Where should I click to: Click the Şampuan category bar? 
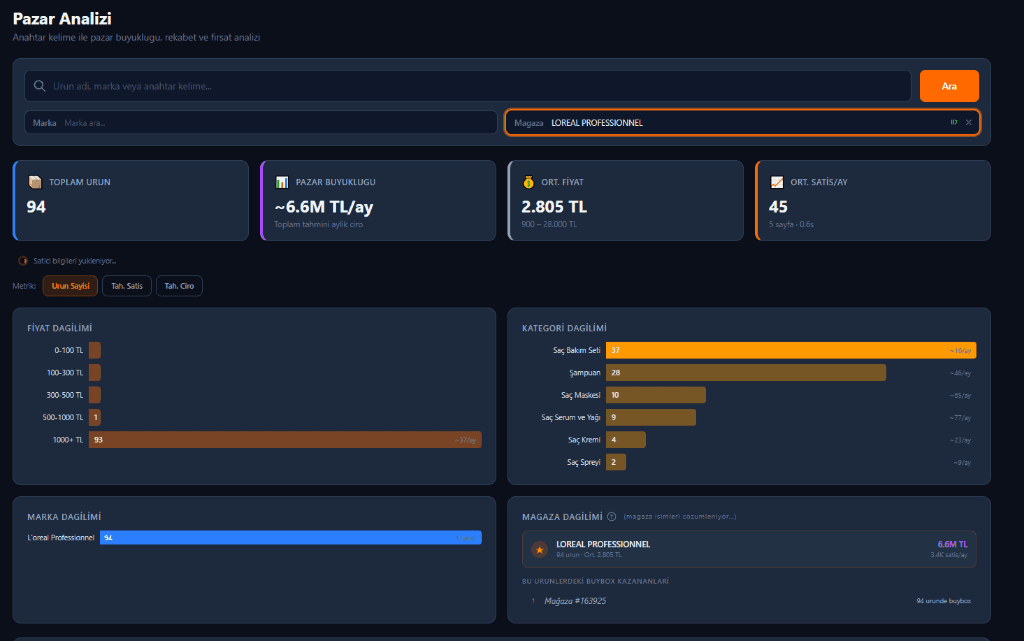point(745,373)
